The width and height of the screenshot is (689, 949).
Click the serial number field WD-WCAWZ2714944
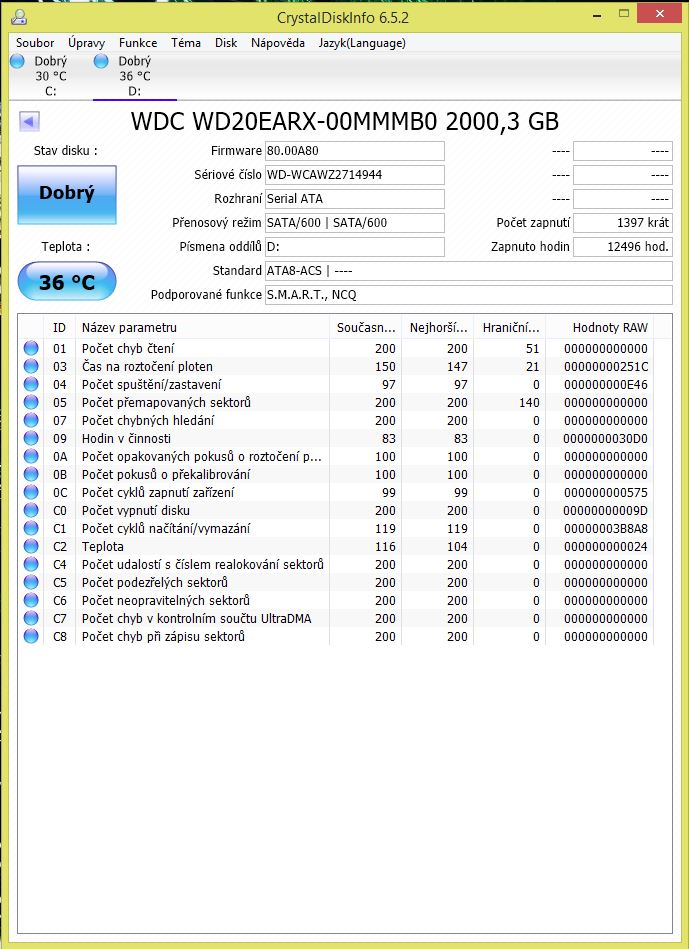point(355,175)
